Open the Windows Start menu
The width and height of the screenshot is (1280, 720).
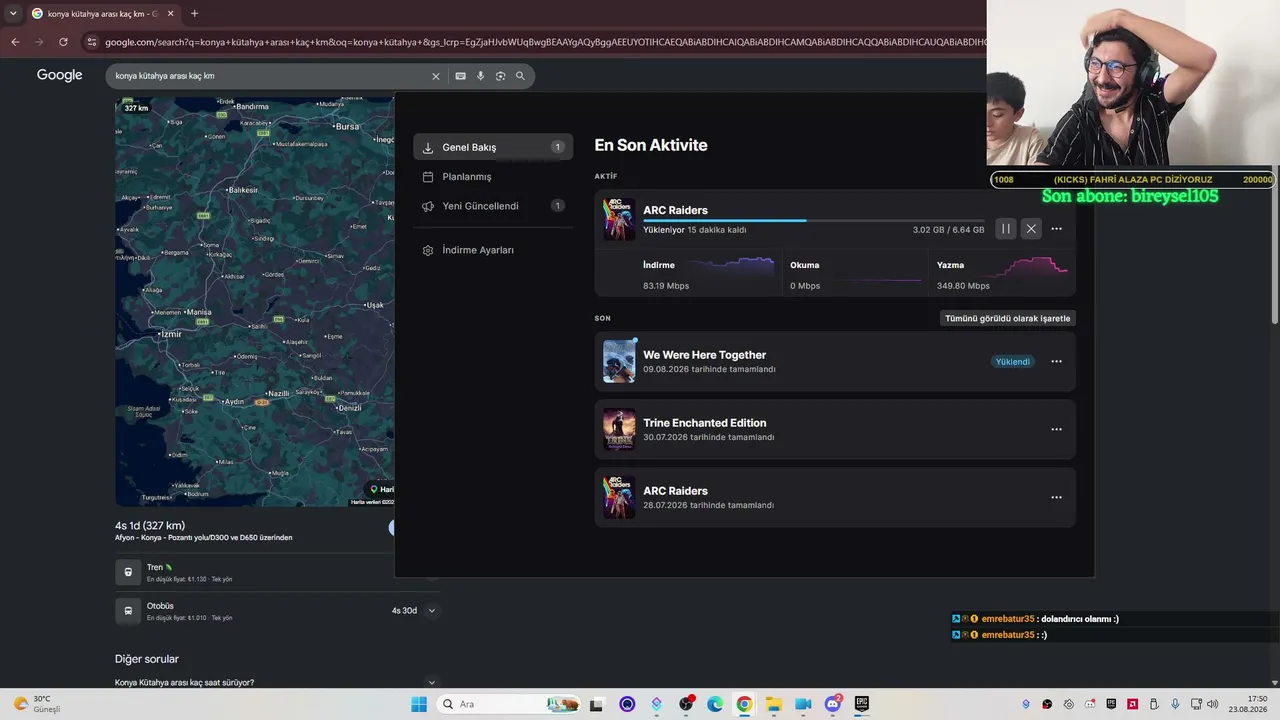[x=419, y=704]
